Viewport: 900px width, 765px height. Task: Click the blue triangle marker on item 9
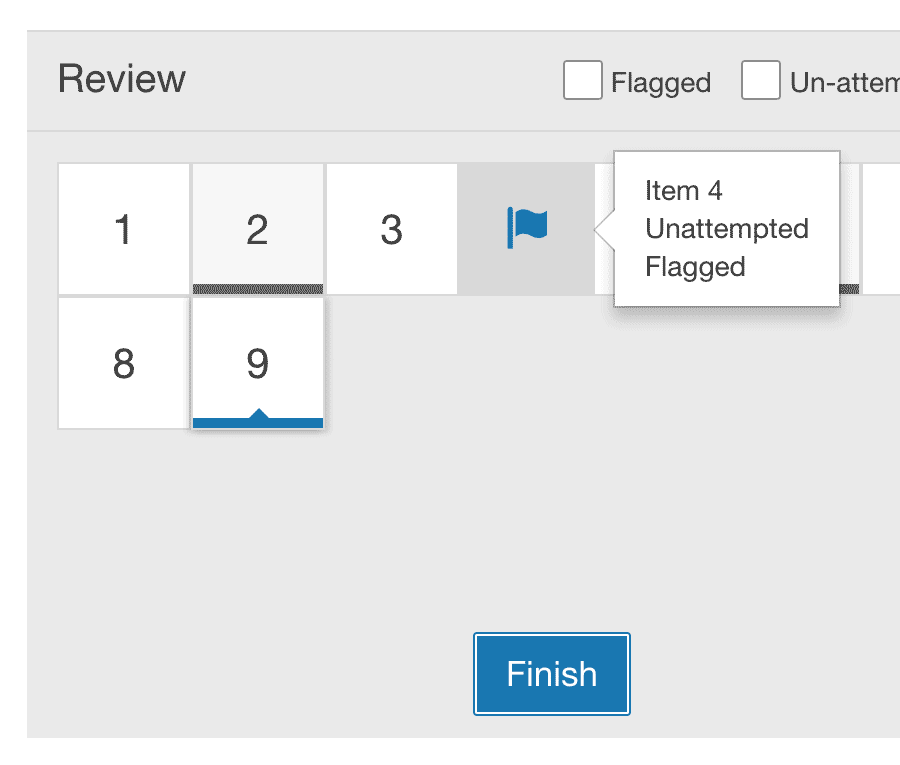pyautogui.click(x=259, y=414)
